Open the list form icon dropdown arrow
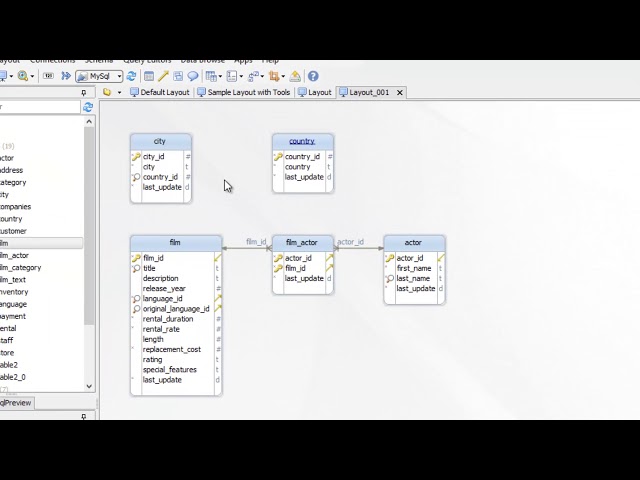This screenshot has height=480, width=640. click(241, 76)
